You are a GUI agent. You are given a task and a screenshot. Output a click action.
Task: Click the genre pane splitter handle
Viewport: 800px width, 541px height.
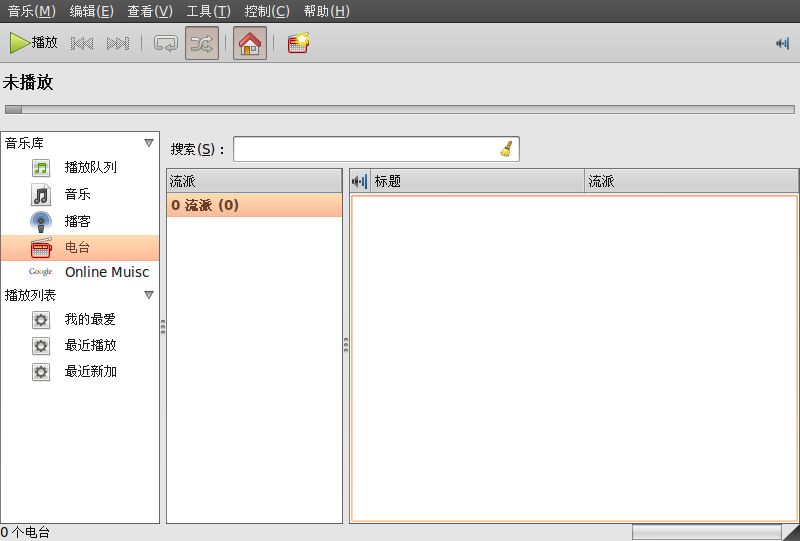click(346, 345)
